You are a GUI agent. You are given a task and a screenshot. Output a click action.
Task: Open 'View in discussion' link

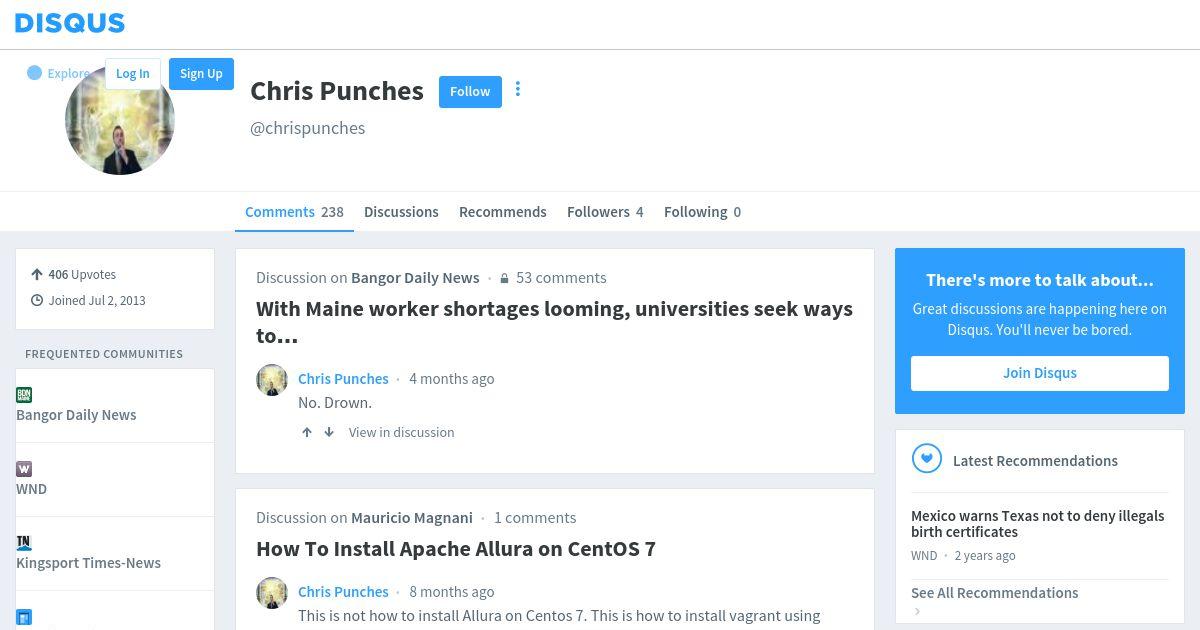click(401, 432)
